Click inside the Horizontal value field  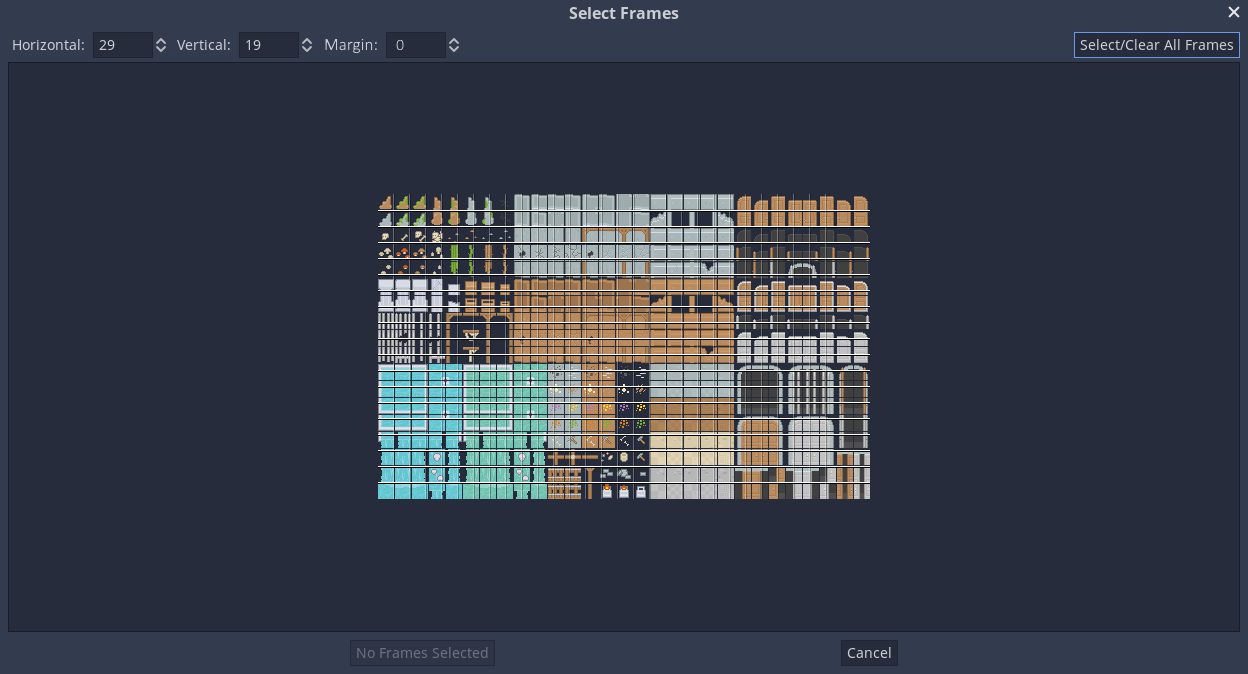pos(120,45)
